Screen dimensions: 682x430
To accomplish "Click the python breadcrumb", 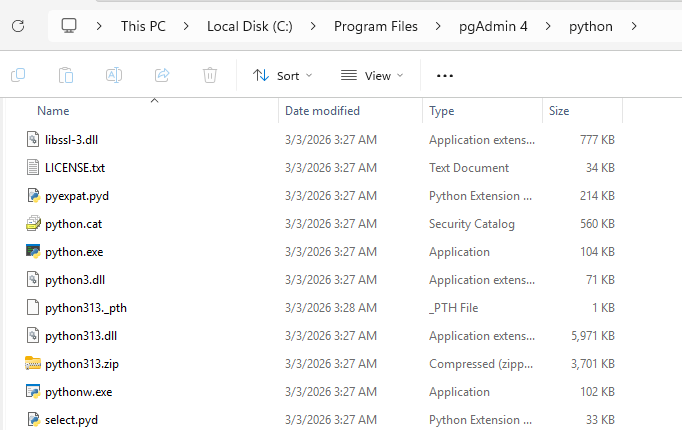I will tap(591, 26).
